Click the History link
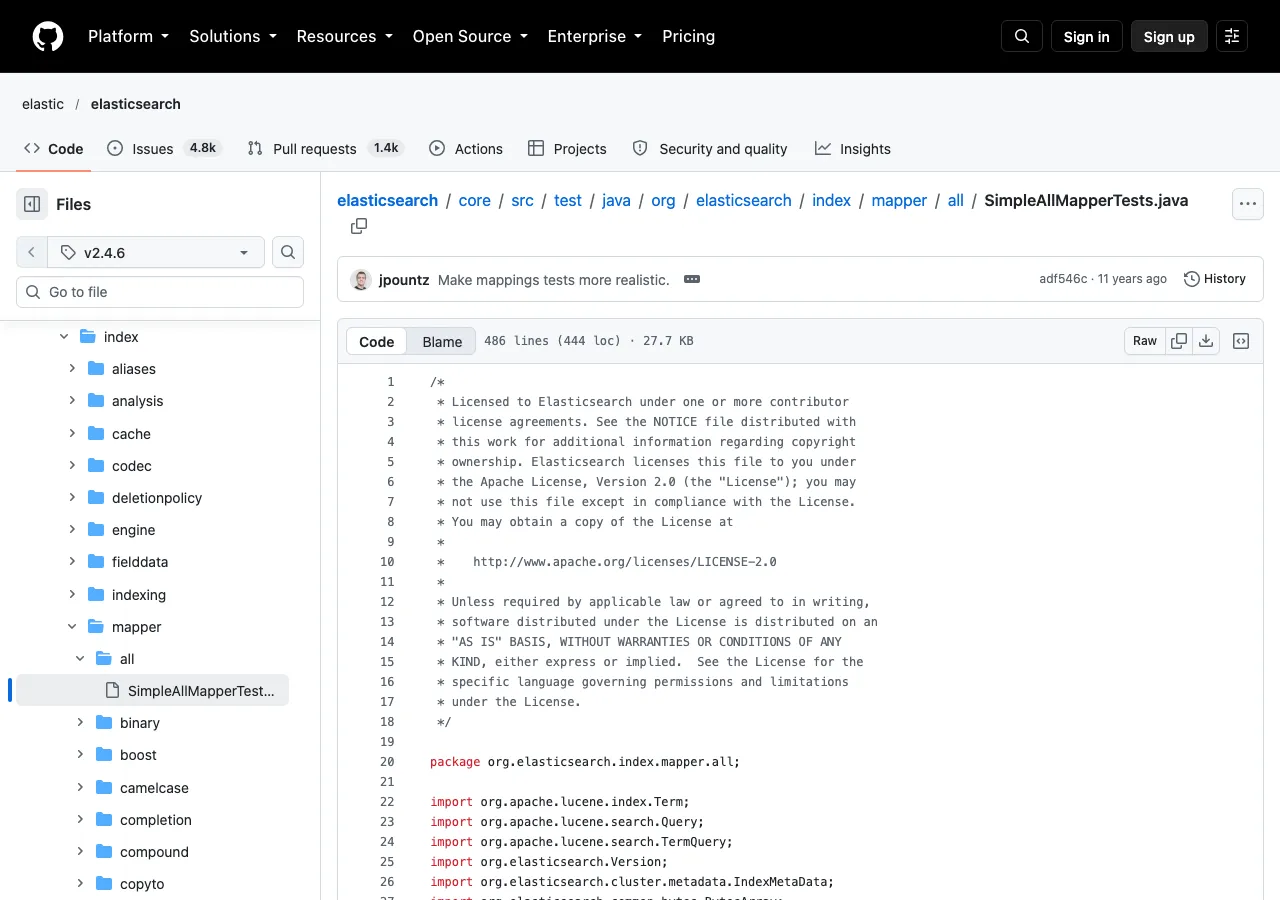Screen dimensions: 1280x900 1214,279
